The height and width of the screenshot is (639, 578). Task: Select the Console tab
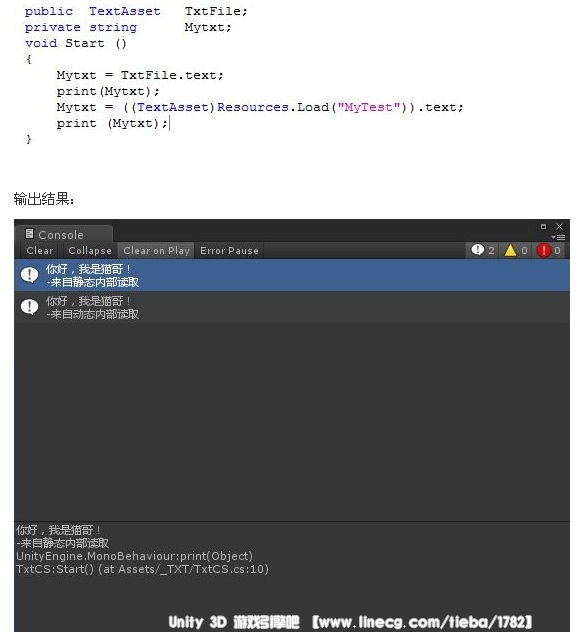tap(64, 234)
